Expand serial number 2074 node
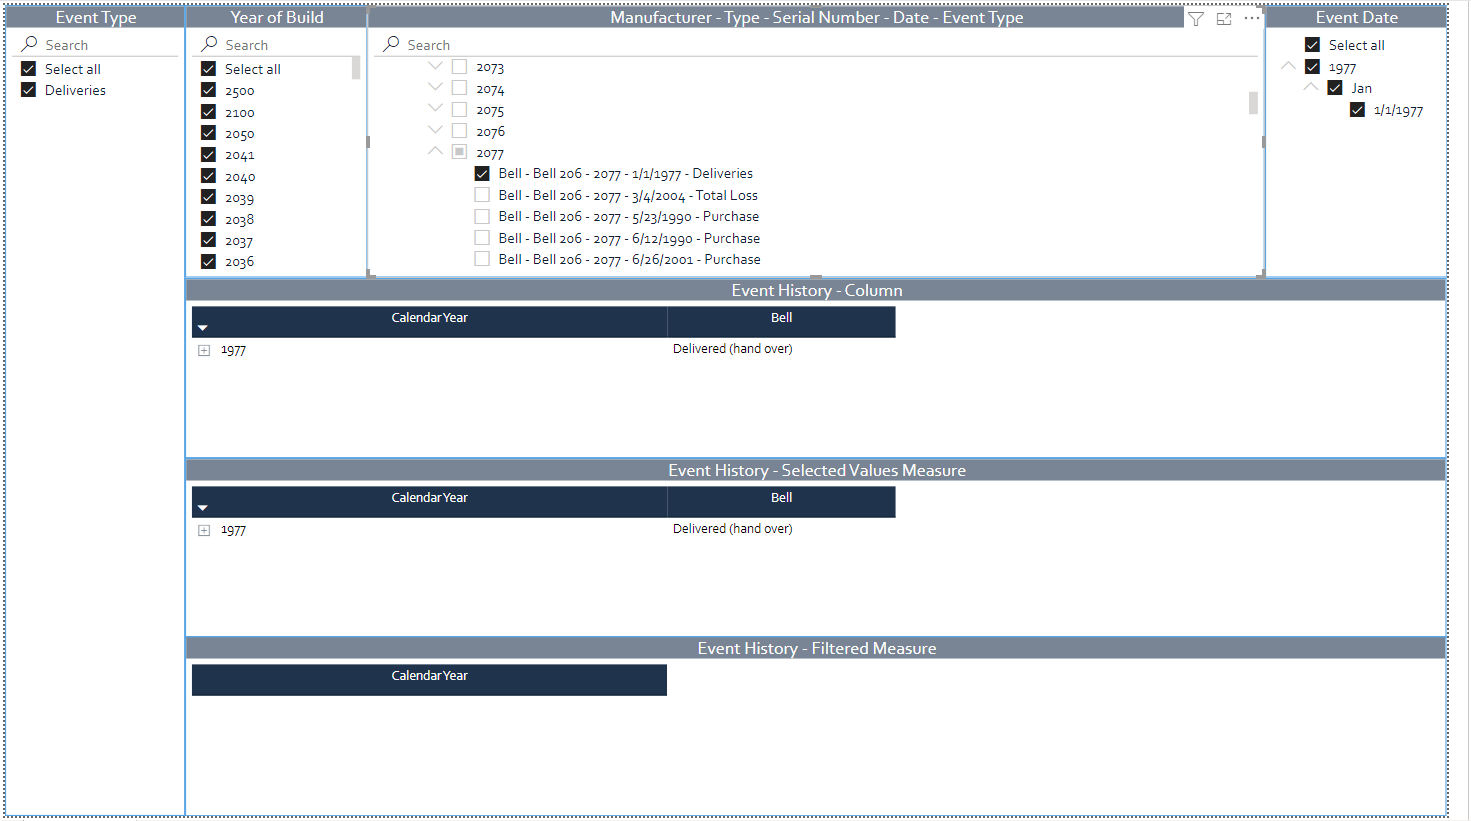 click(x=435, y=87)
